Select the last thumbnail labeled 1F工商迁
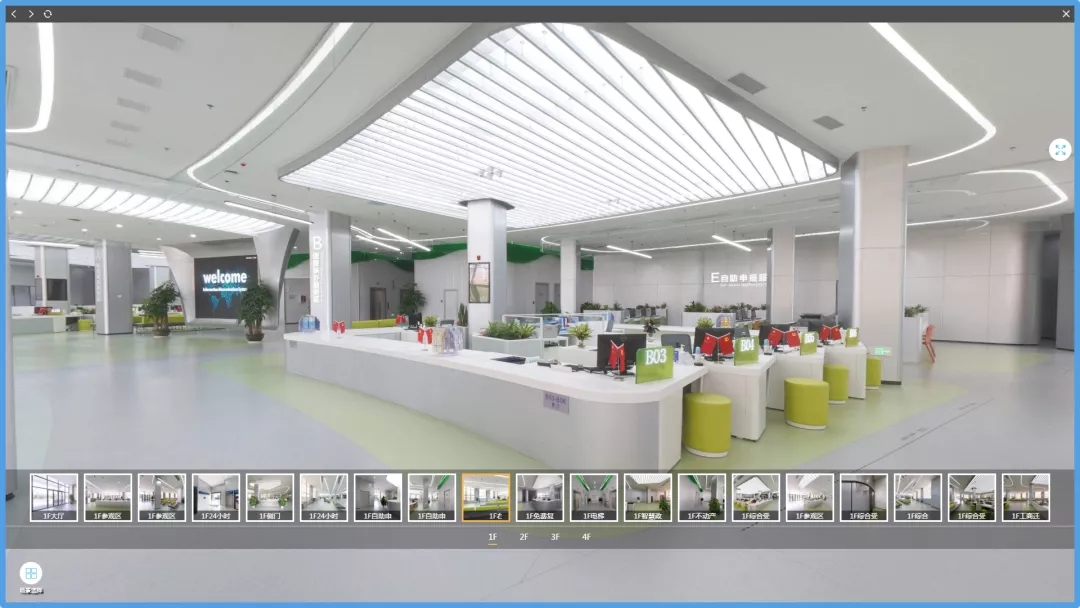 pos(1026,497)
